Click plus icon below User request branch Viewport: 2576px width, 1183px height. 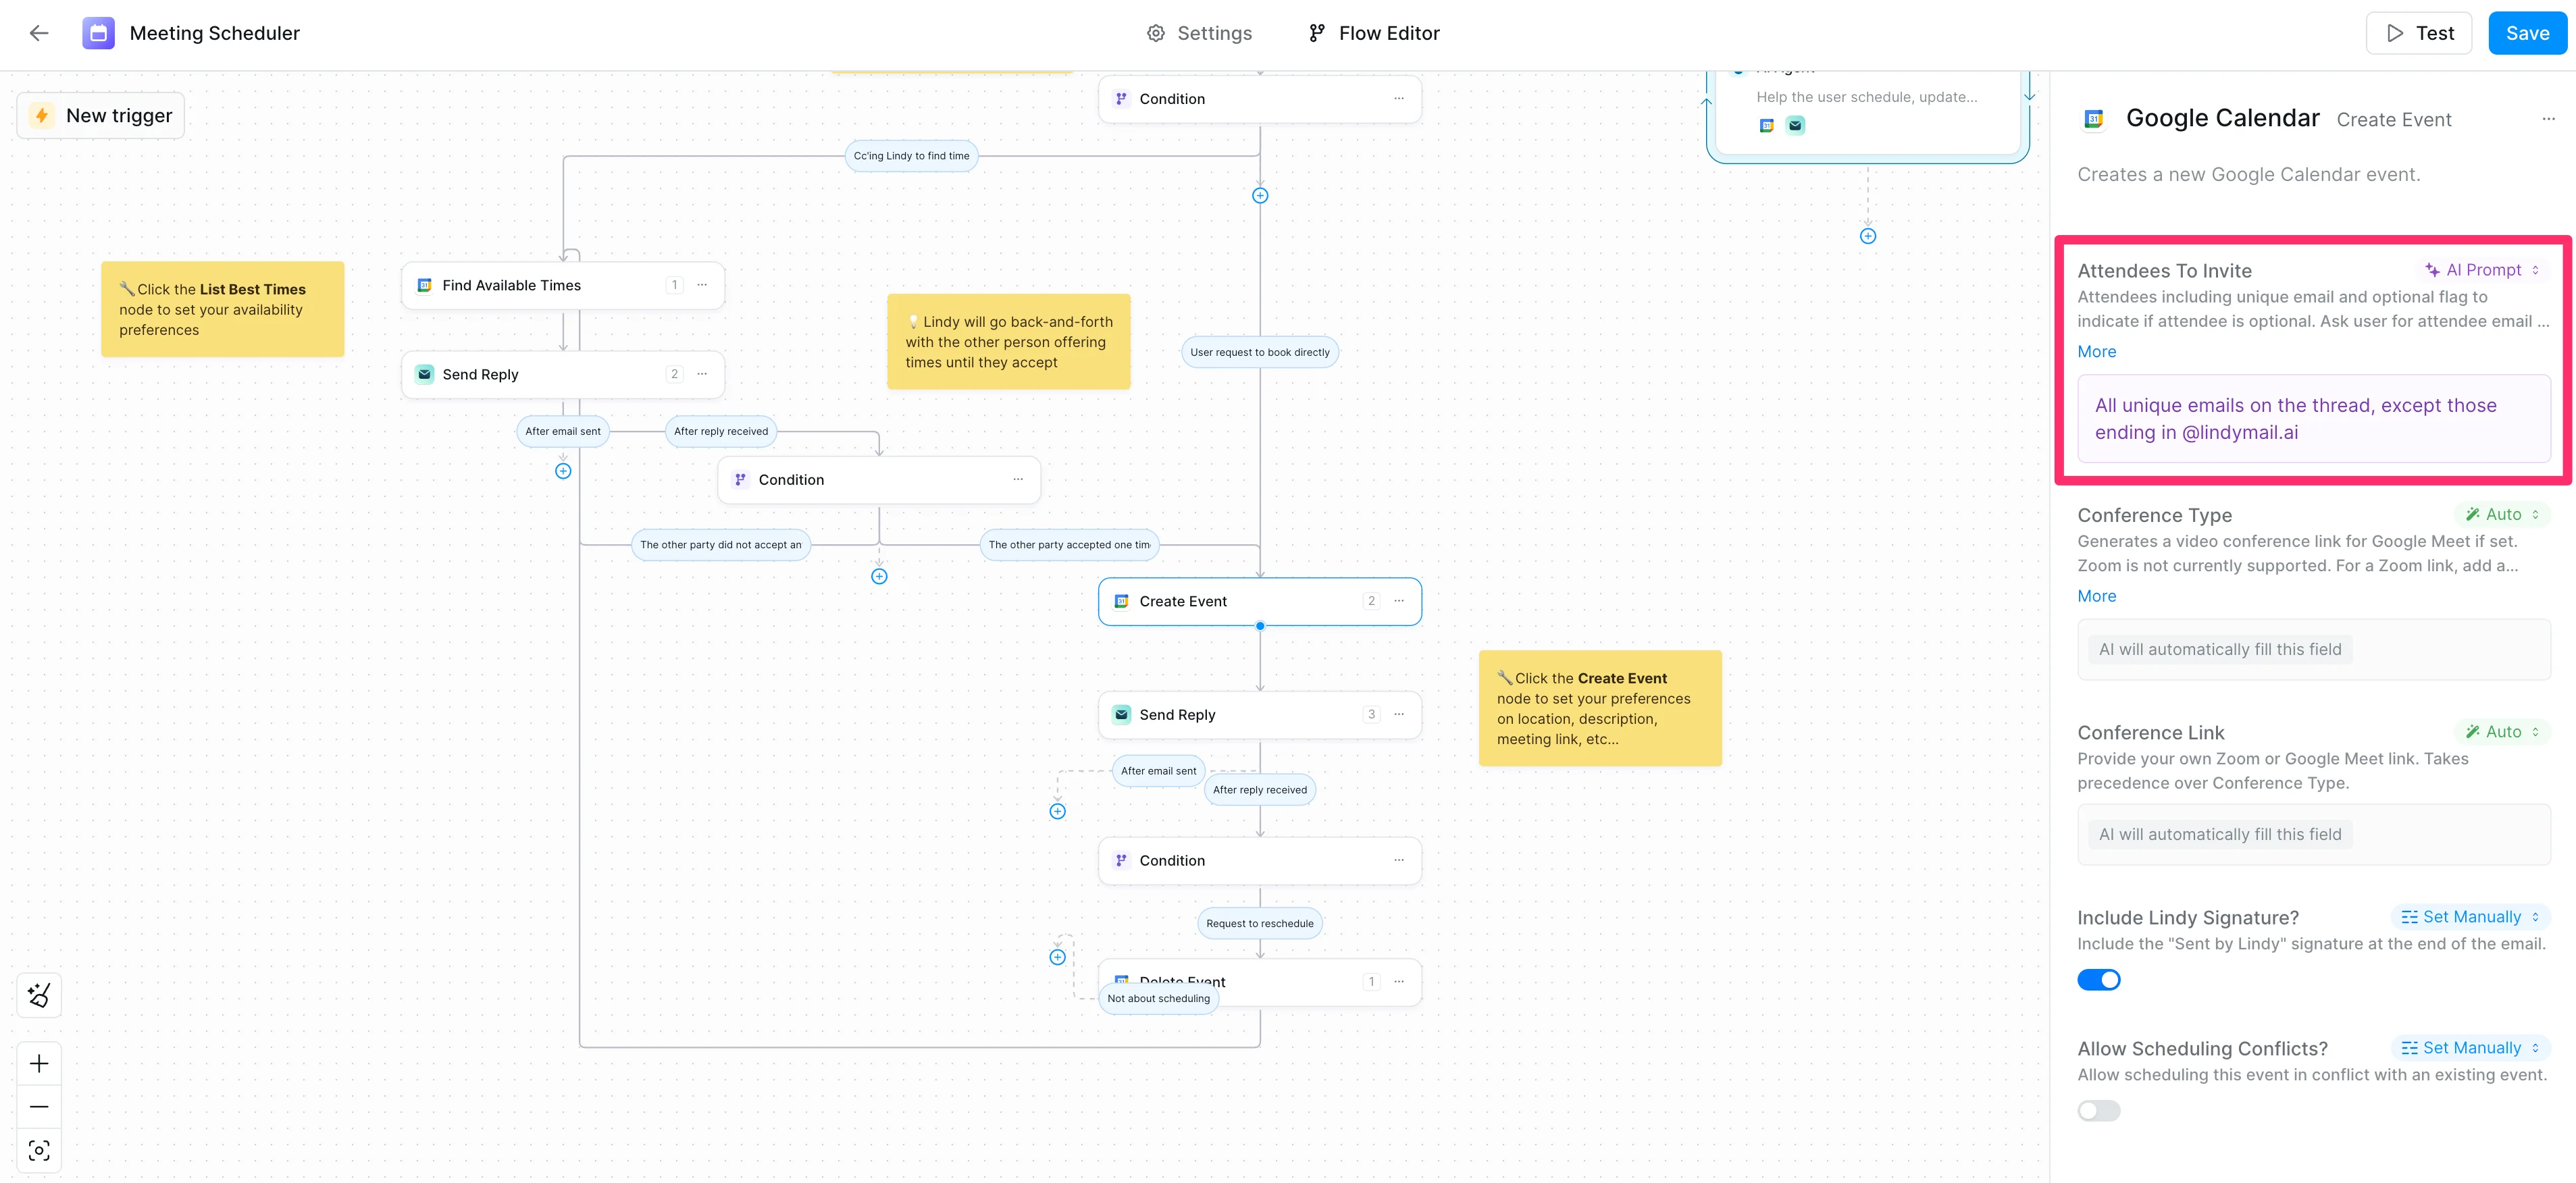click(1260, 196)
